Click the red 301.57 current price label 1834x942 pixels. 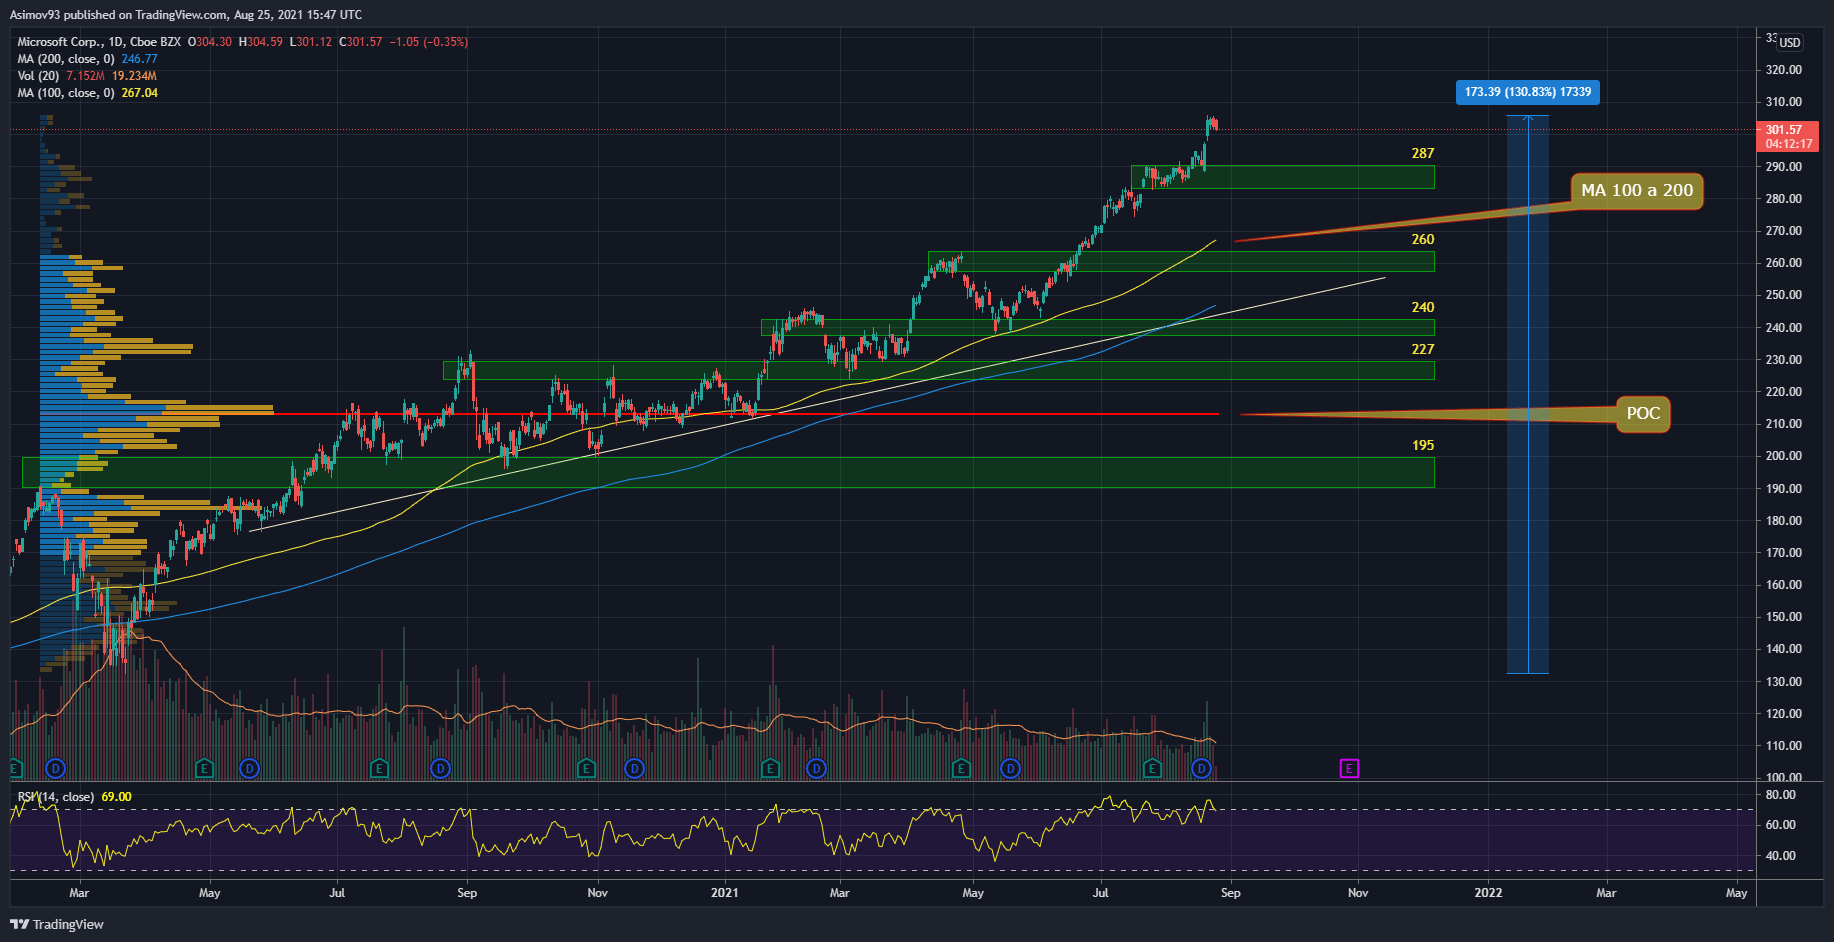(x=1787, y=136)
